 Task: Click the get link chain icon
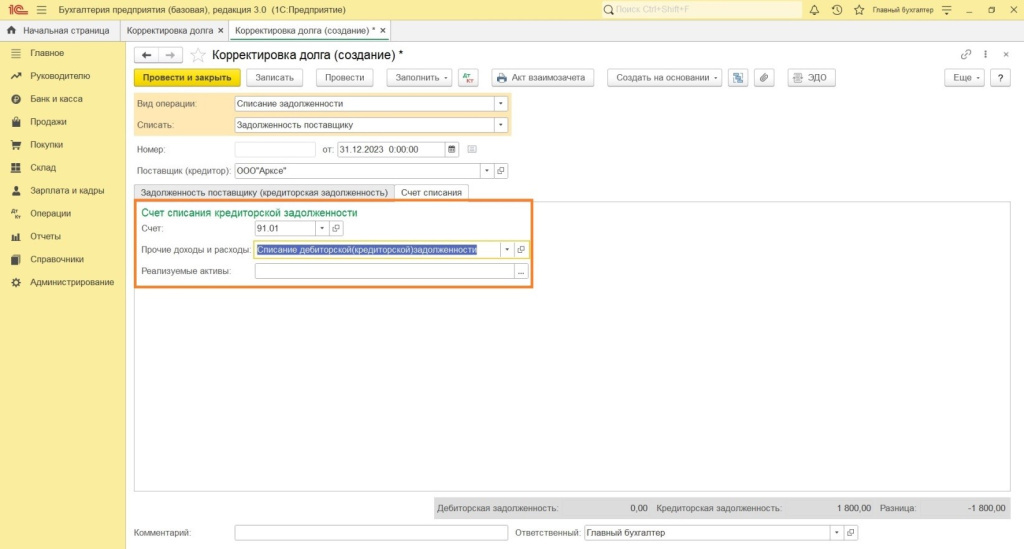[965, 55]
